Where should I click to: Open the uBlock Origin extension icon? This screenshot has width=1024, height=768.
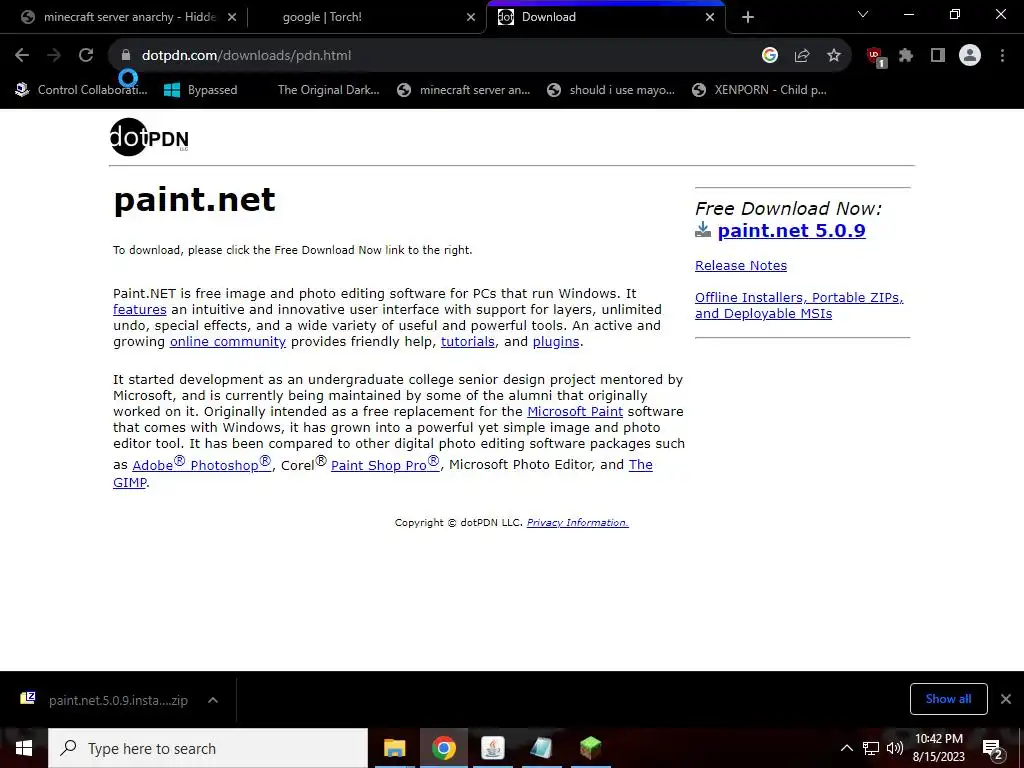pos(875,57)
